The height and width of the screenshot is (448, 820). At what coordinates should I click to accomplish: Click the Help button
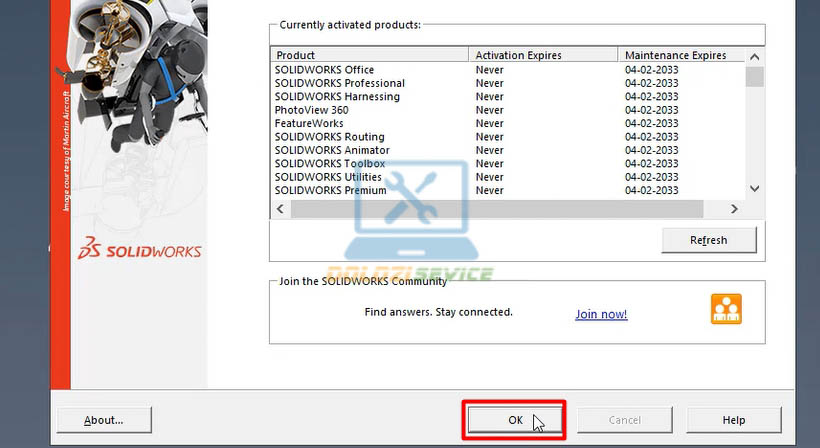(733, 420)
